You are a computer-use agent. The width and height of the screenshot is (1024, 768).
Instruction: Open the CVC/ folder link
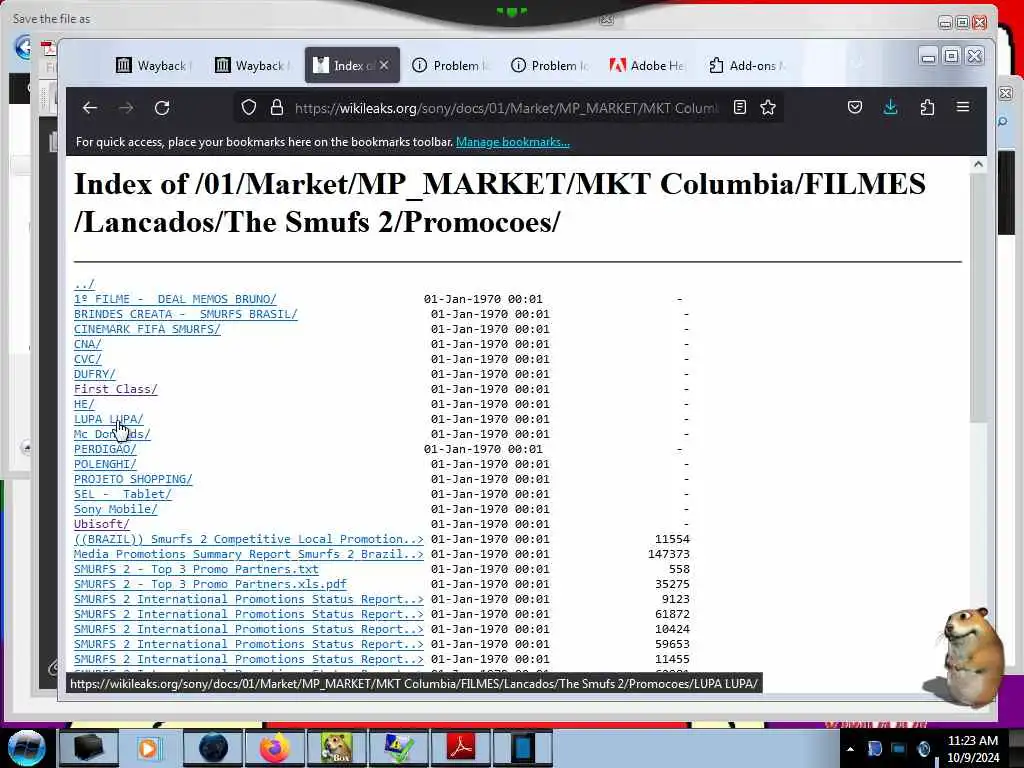(88, 359)
